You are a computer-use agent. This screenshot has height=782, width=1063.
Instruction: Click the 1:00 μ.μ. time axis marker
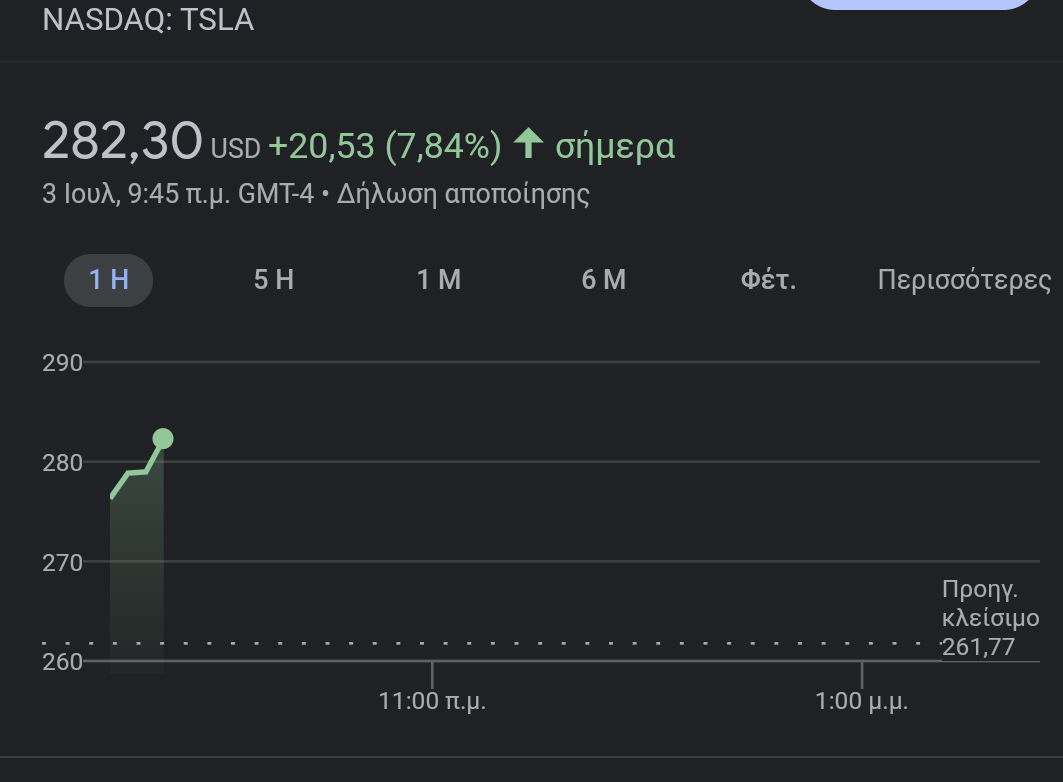862,700
